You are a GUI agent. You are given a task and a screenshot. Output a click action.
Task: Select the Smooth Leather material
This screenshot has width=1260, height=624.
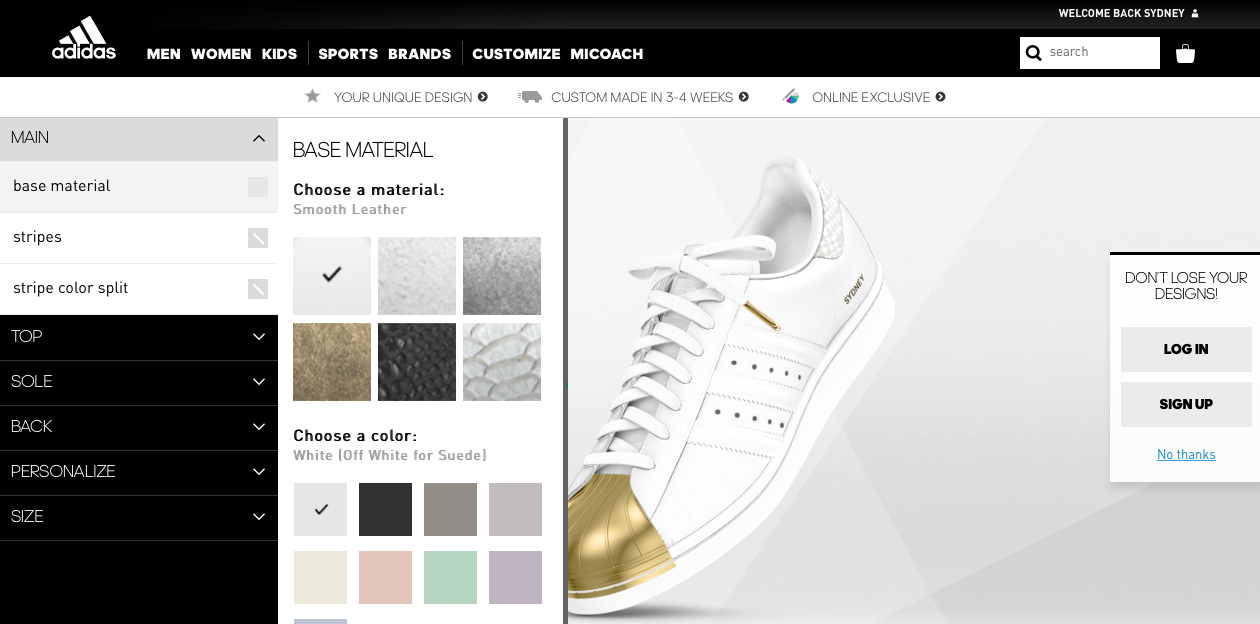pyautogui.click(x=332, y=275)
